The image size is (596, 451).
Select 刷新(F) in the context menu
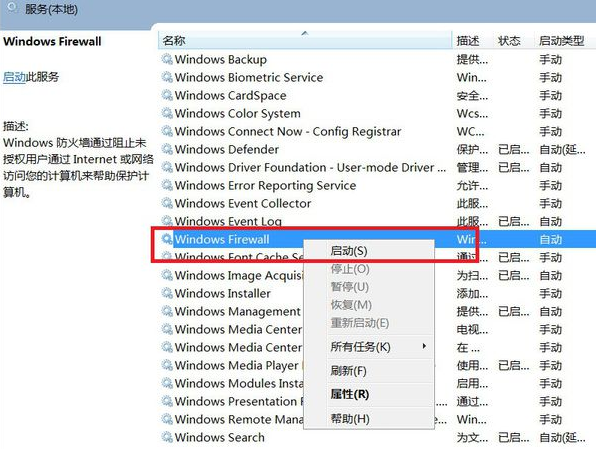[x=348, y=370]
